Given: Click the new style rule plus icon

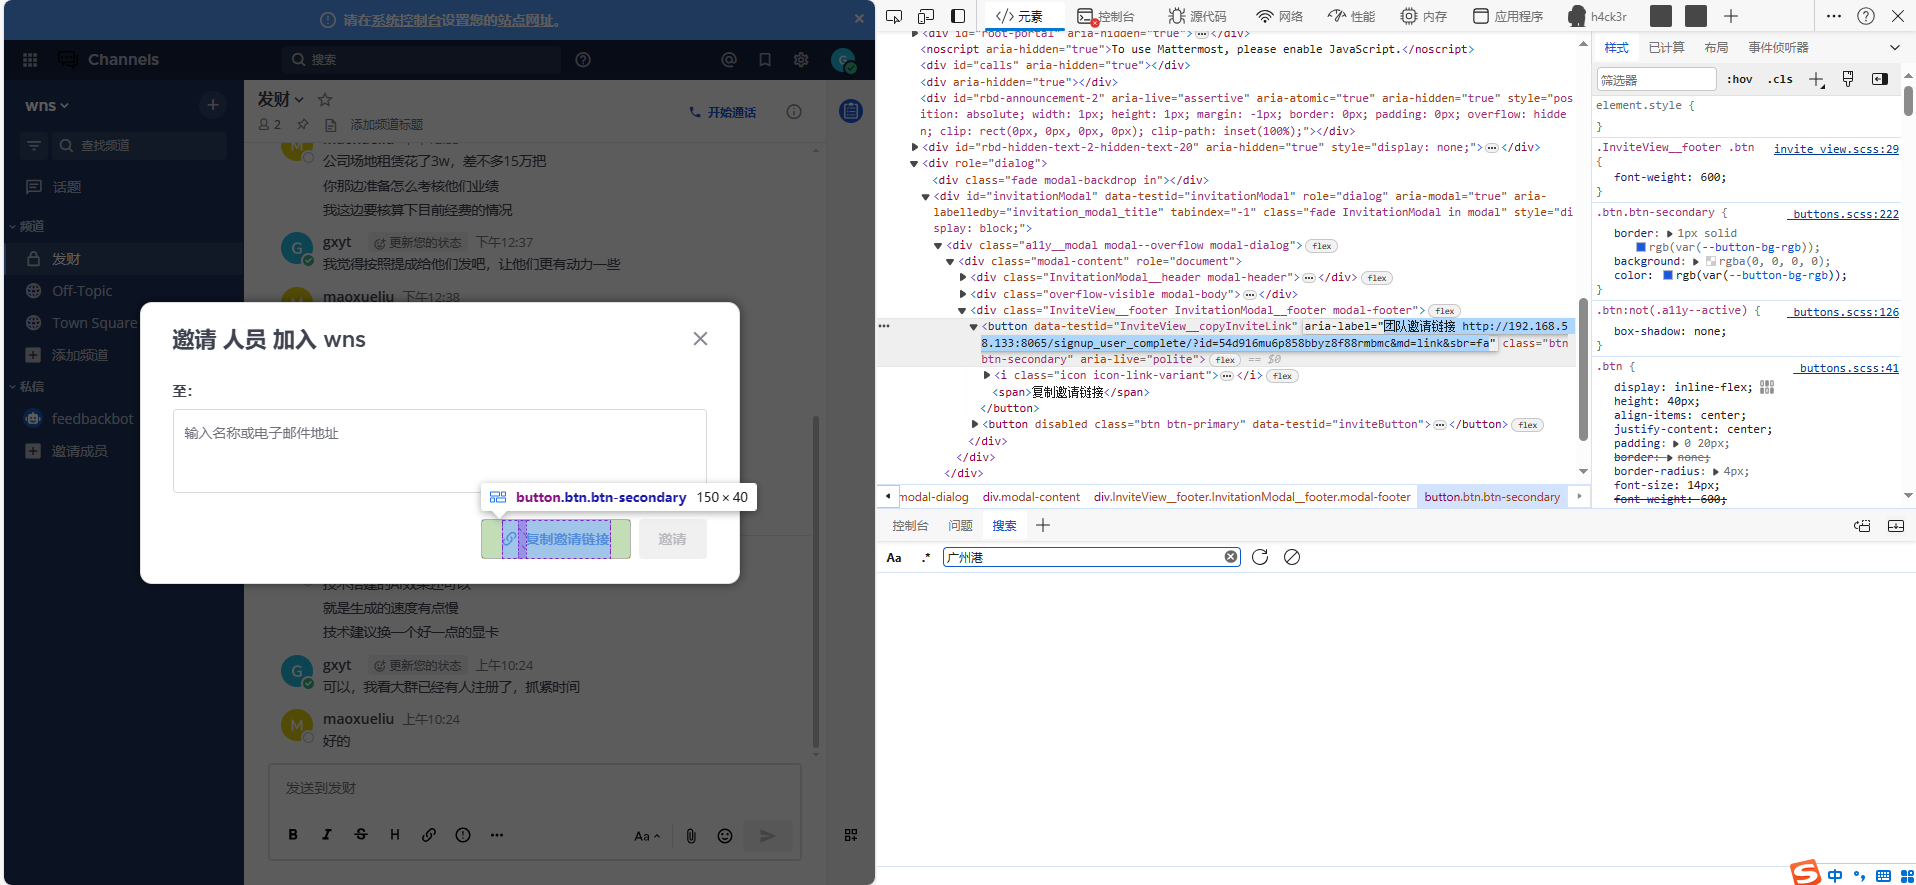Looking at the screenshot, I should (1816, 80).
